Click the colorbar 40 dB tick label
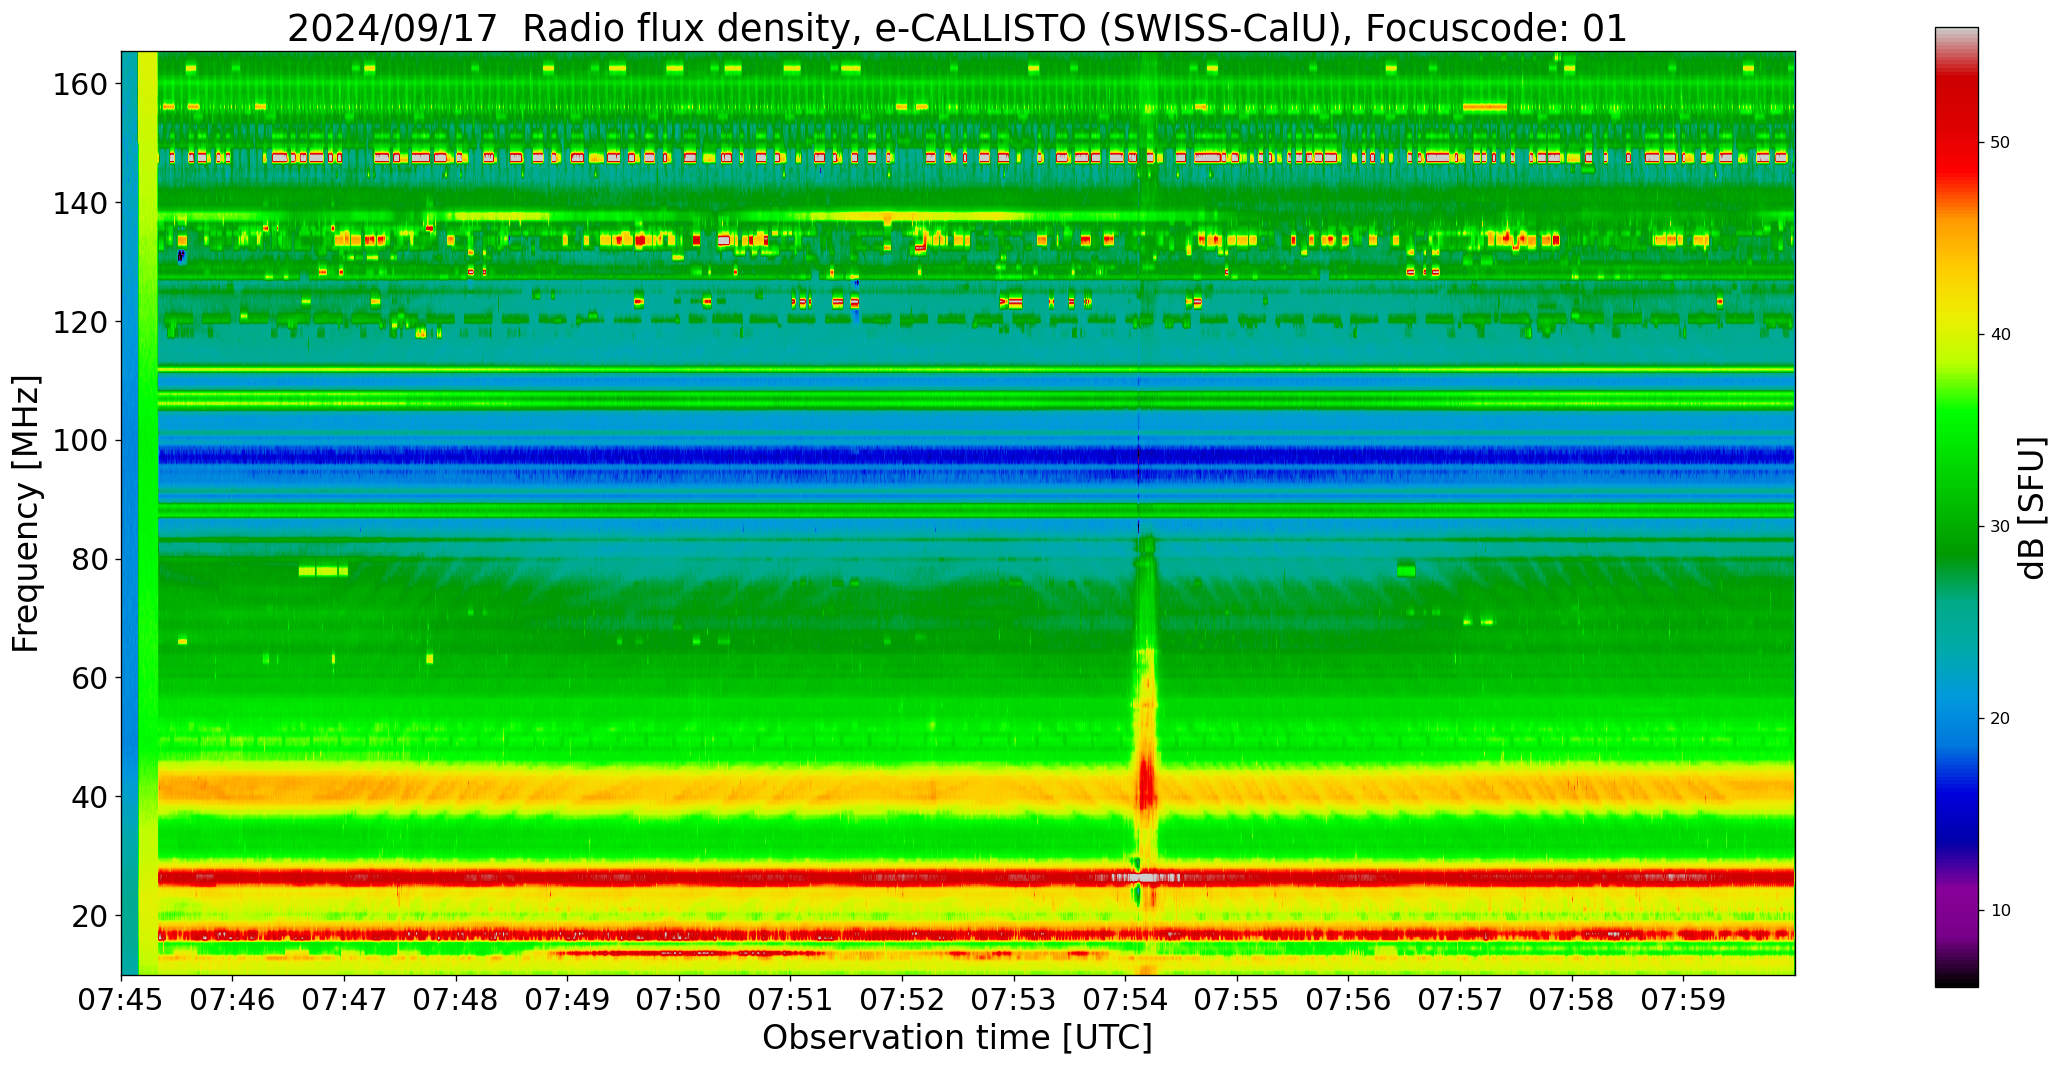The width and height of the screenshot is (2062, 1067). click(2000, 335)
